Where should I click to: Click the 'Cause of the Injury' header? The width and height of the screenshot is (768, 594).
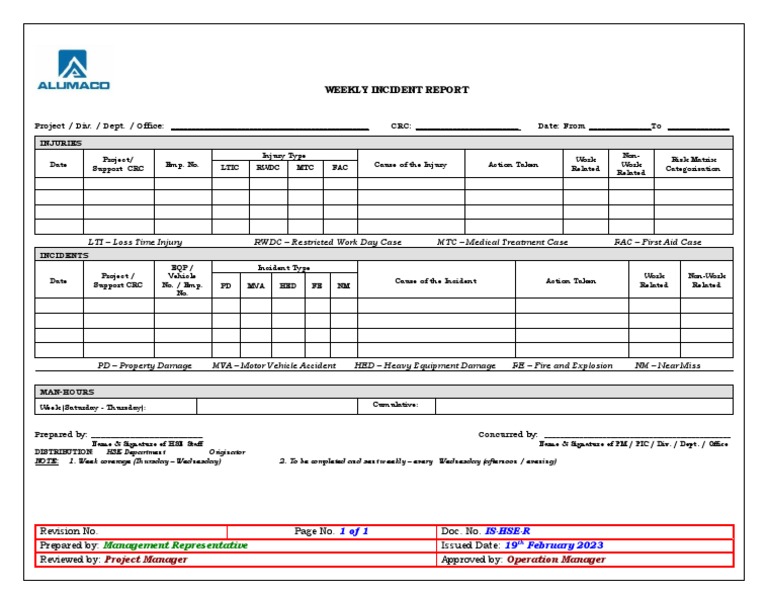410,164
